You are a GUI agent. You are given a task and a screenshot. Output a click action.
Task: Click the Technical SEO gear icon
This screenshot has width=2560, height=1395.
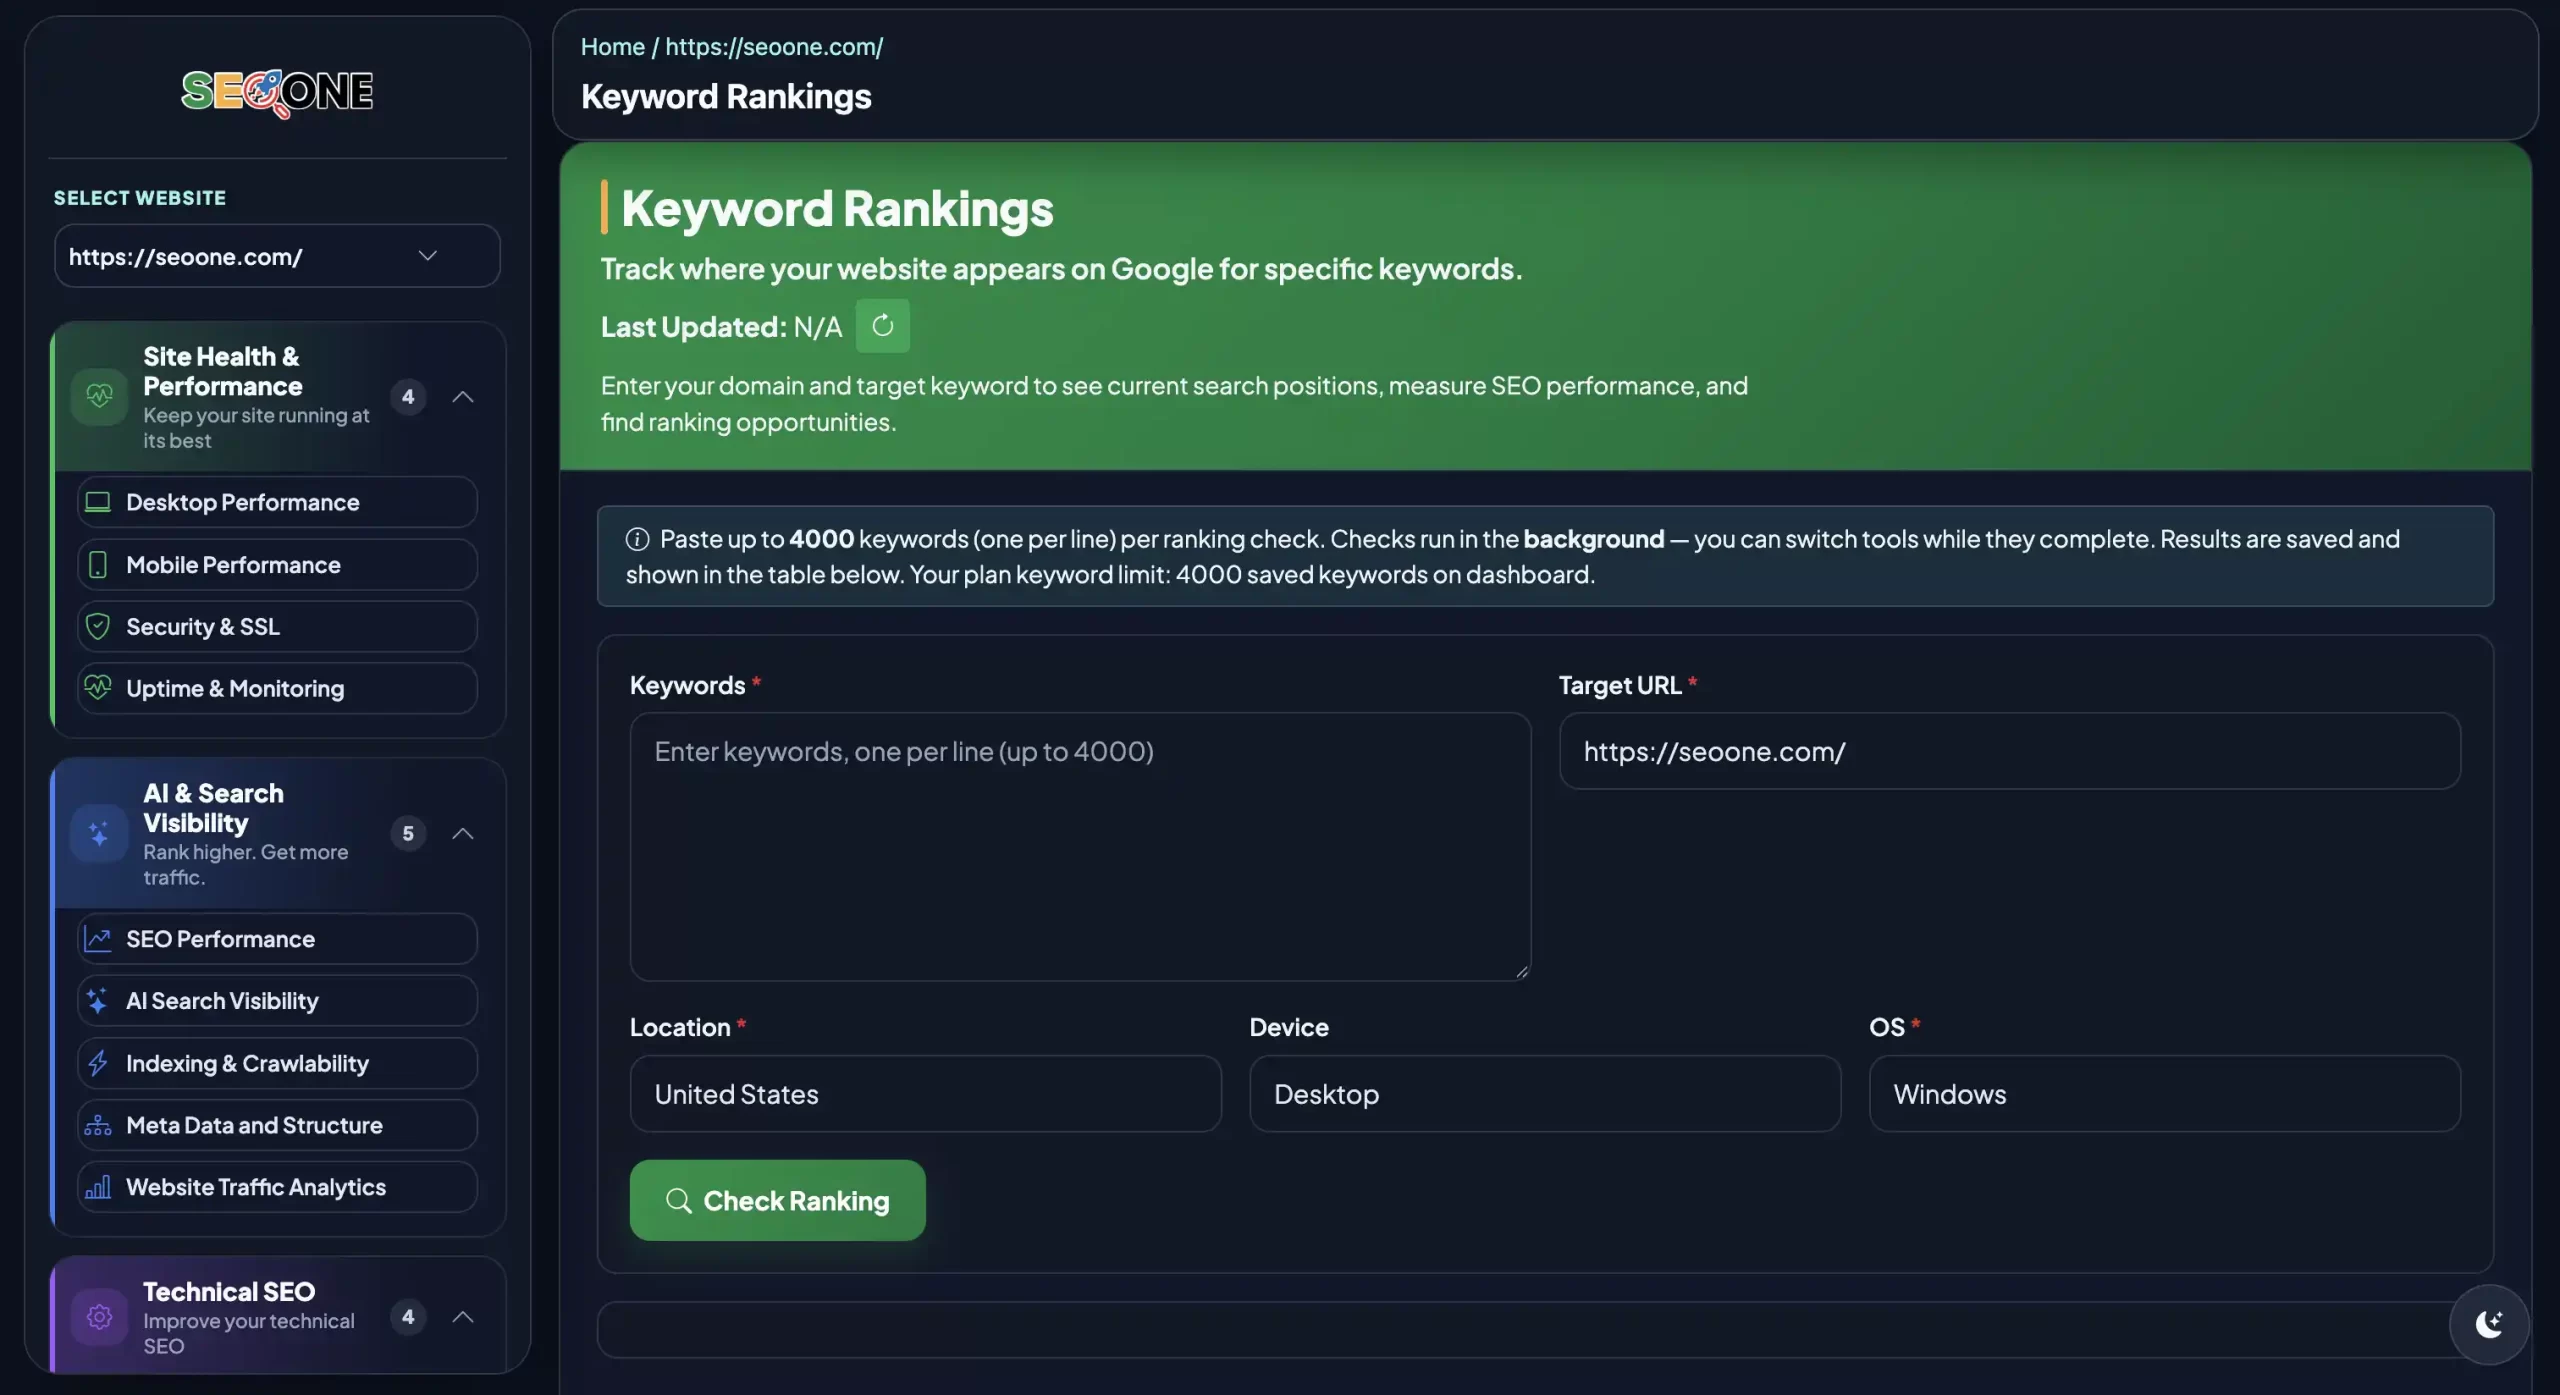click(x=99, y=1316)
